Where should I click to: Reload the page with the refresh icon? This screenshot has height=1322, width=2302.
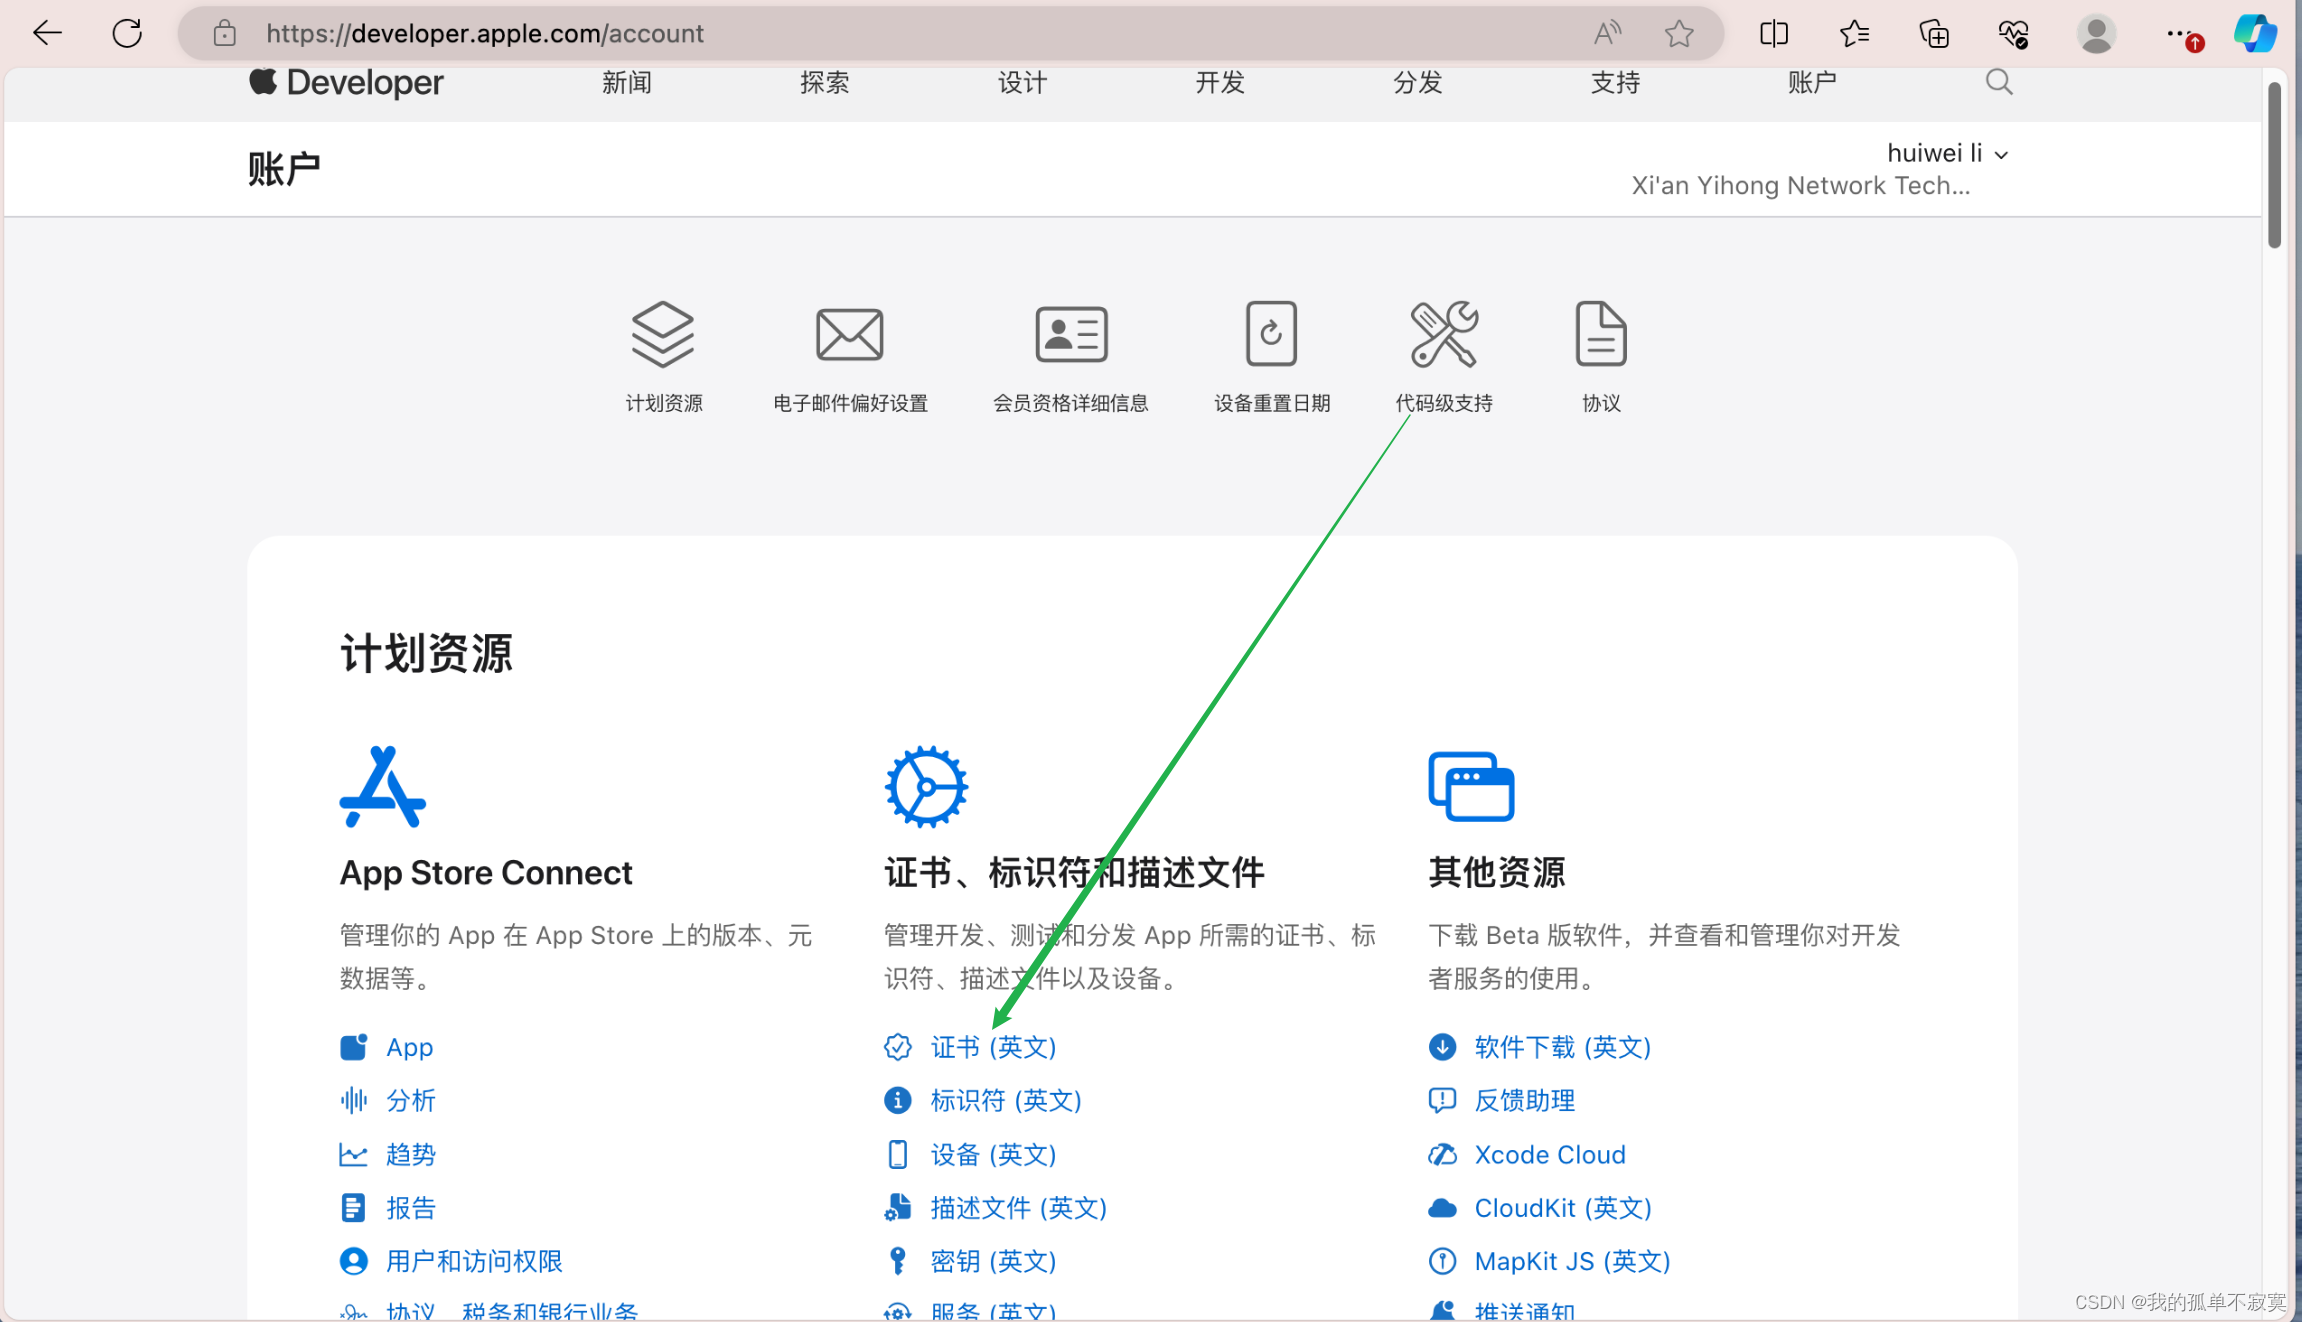(x=127, y=33)
